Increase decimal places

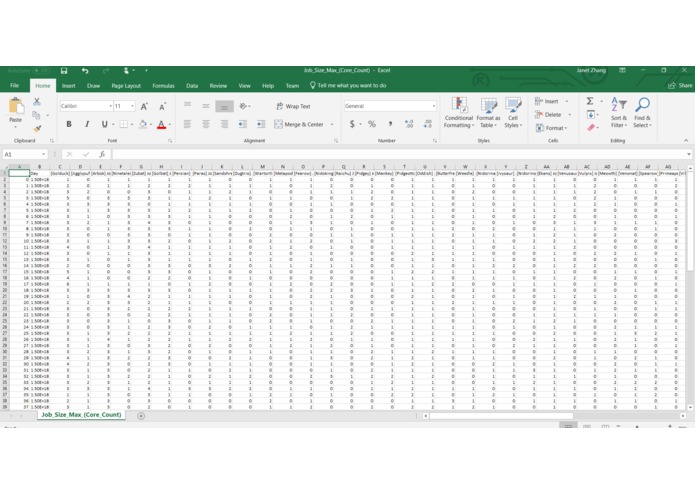(x=409, y=124)
